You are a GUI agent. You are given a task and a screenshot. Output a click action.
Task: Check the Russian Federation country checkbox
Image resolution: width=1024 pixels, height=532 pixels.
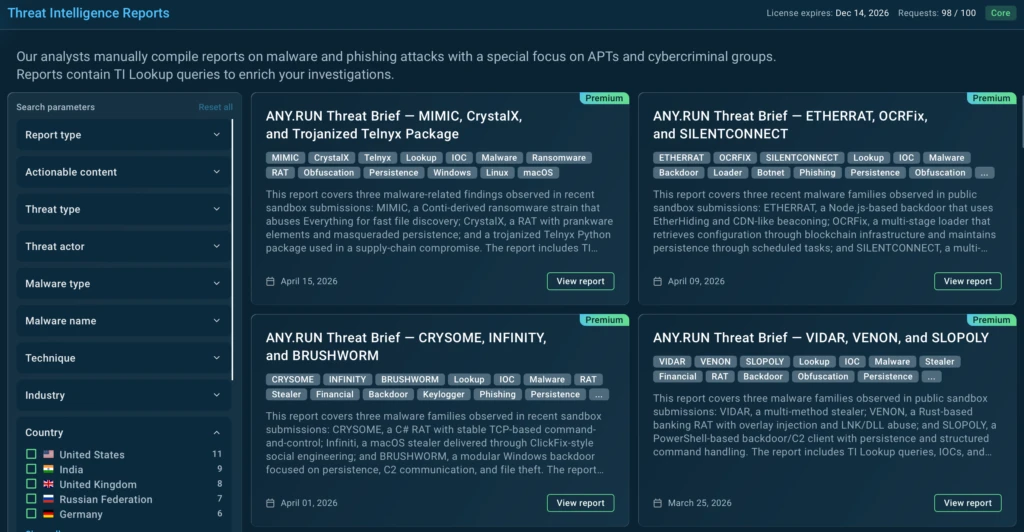(31, 499)
